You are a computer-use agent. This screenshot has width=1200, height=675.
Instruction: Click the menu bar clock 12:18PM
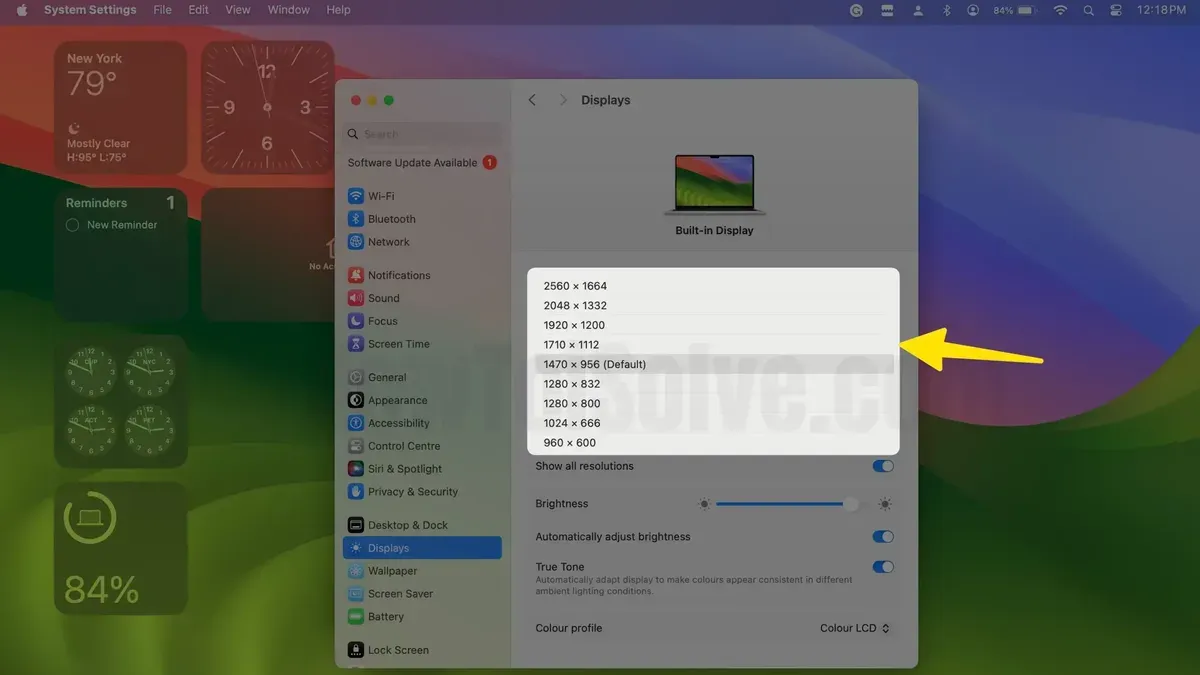[1161, 10]
